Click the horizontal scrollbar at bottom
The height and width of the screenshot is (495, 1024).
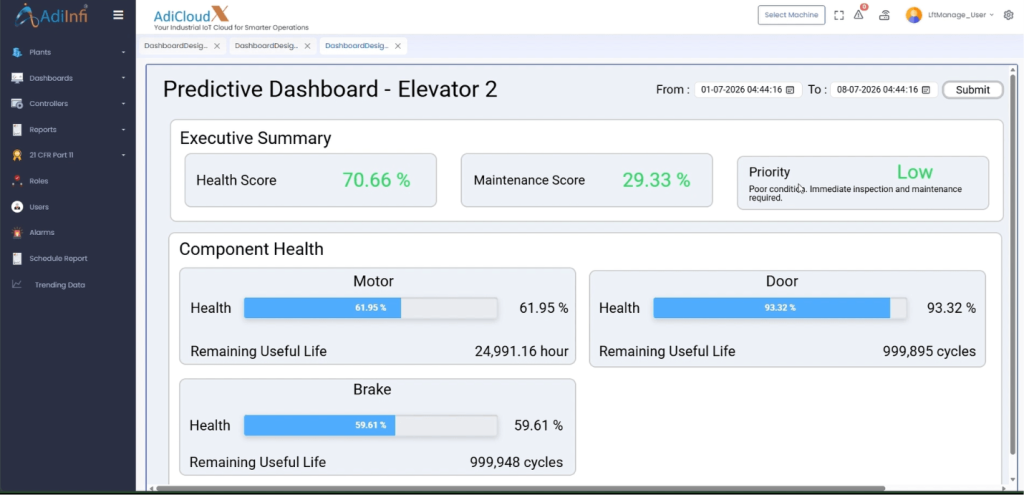coord(520,488)
